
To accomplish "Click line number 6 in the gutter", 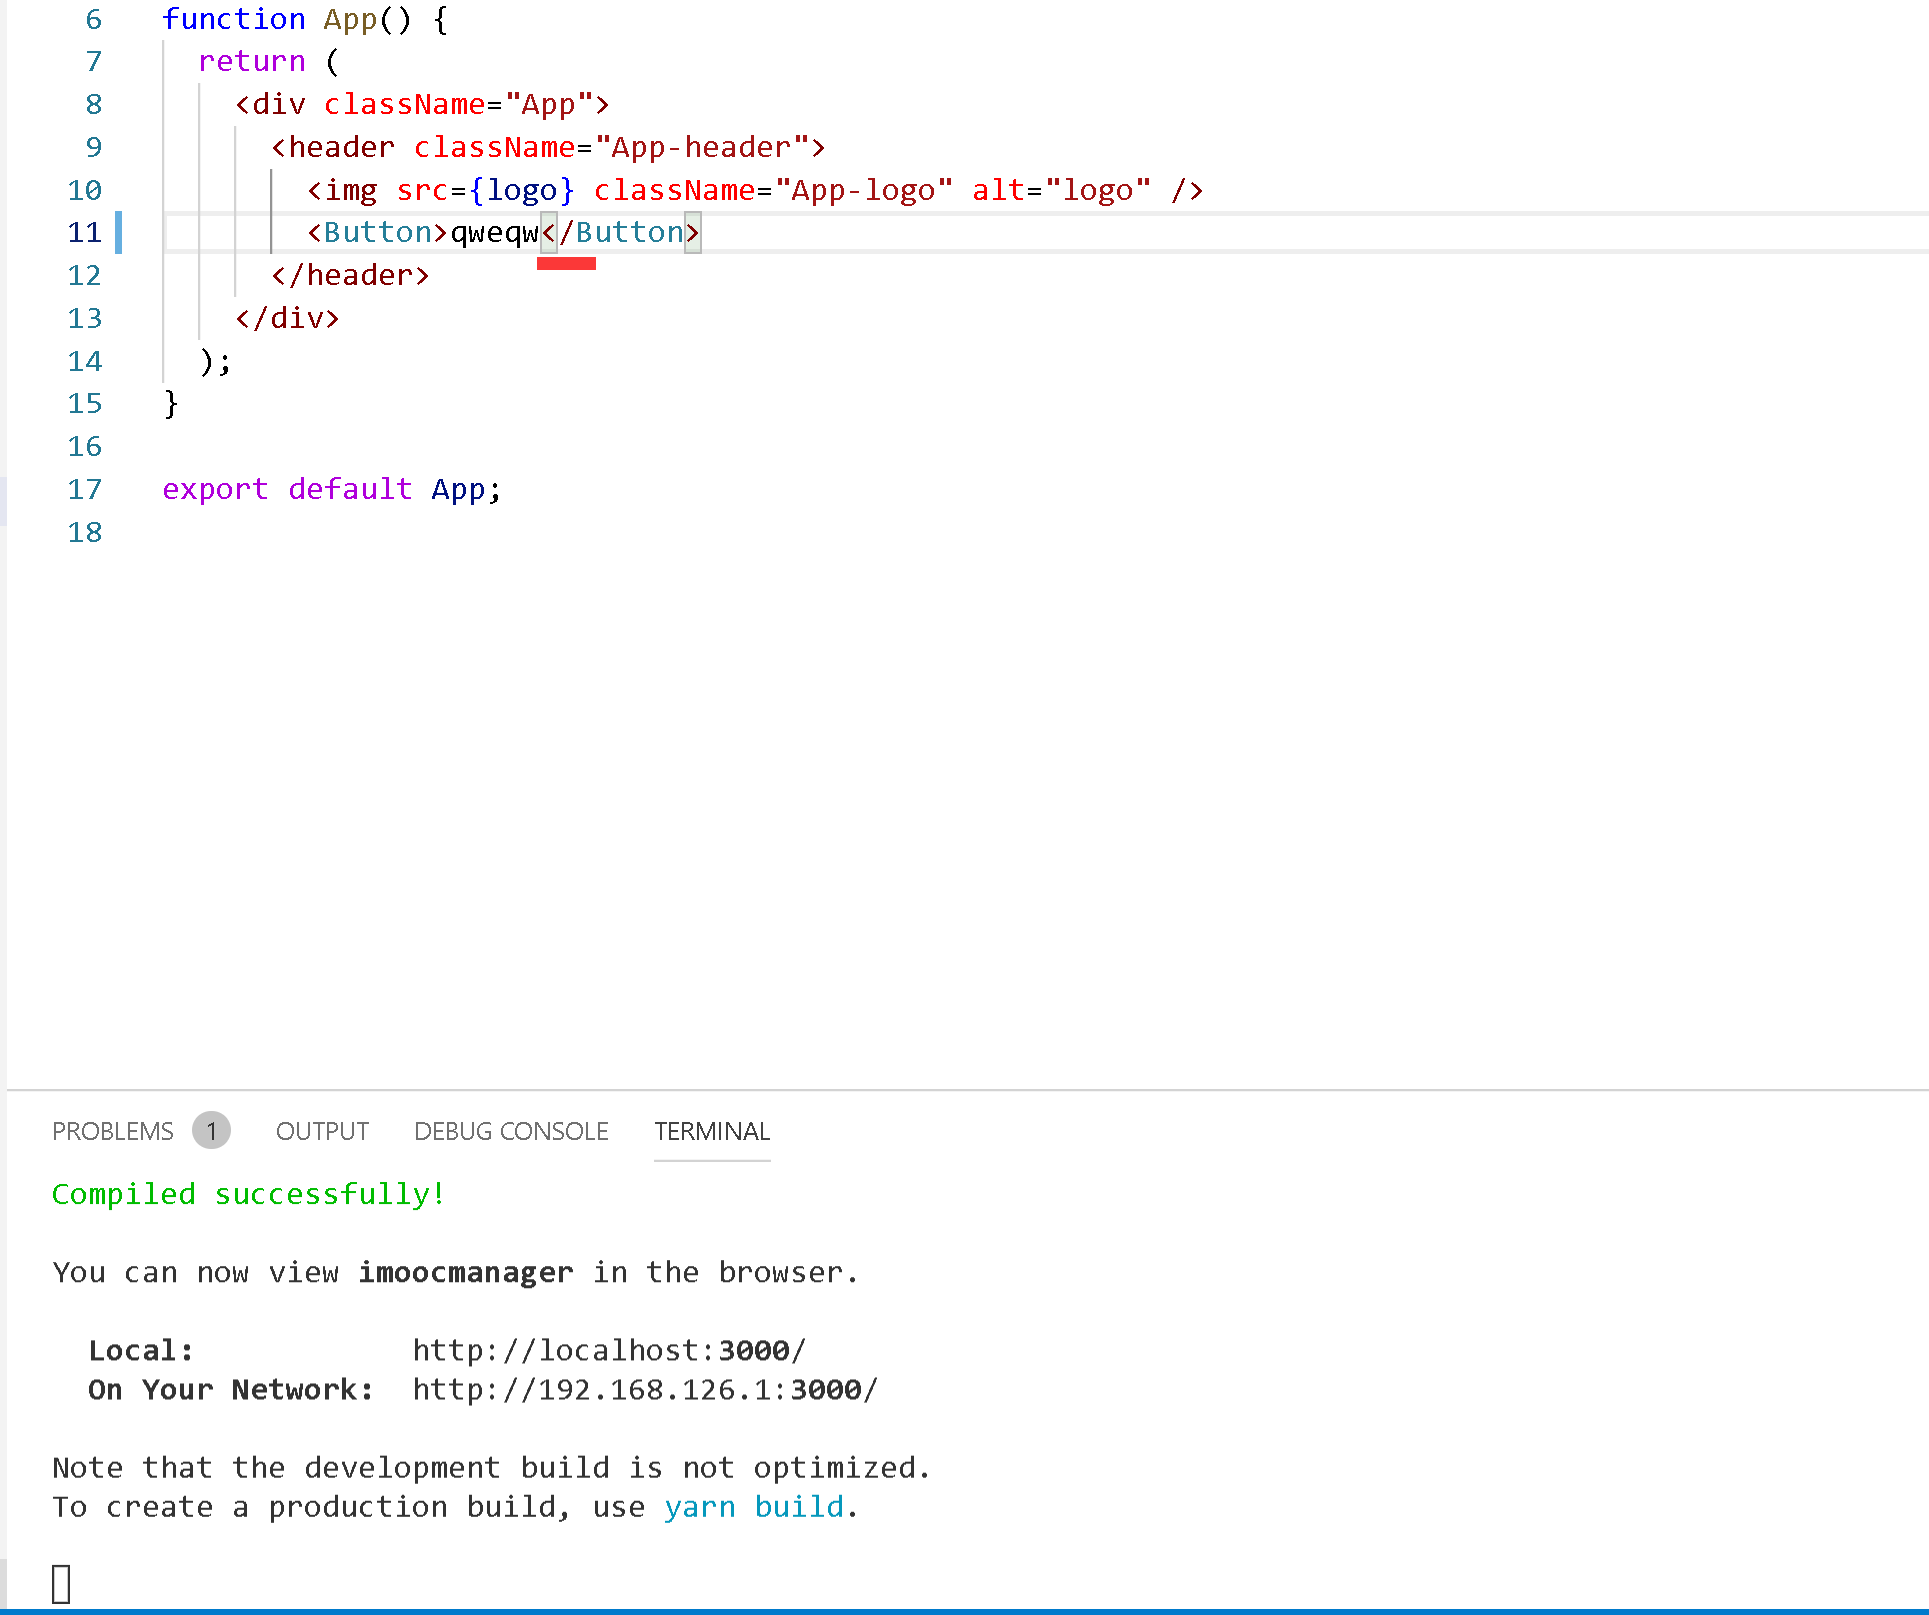I will 93,19.
